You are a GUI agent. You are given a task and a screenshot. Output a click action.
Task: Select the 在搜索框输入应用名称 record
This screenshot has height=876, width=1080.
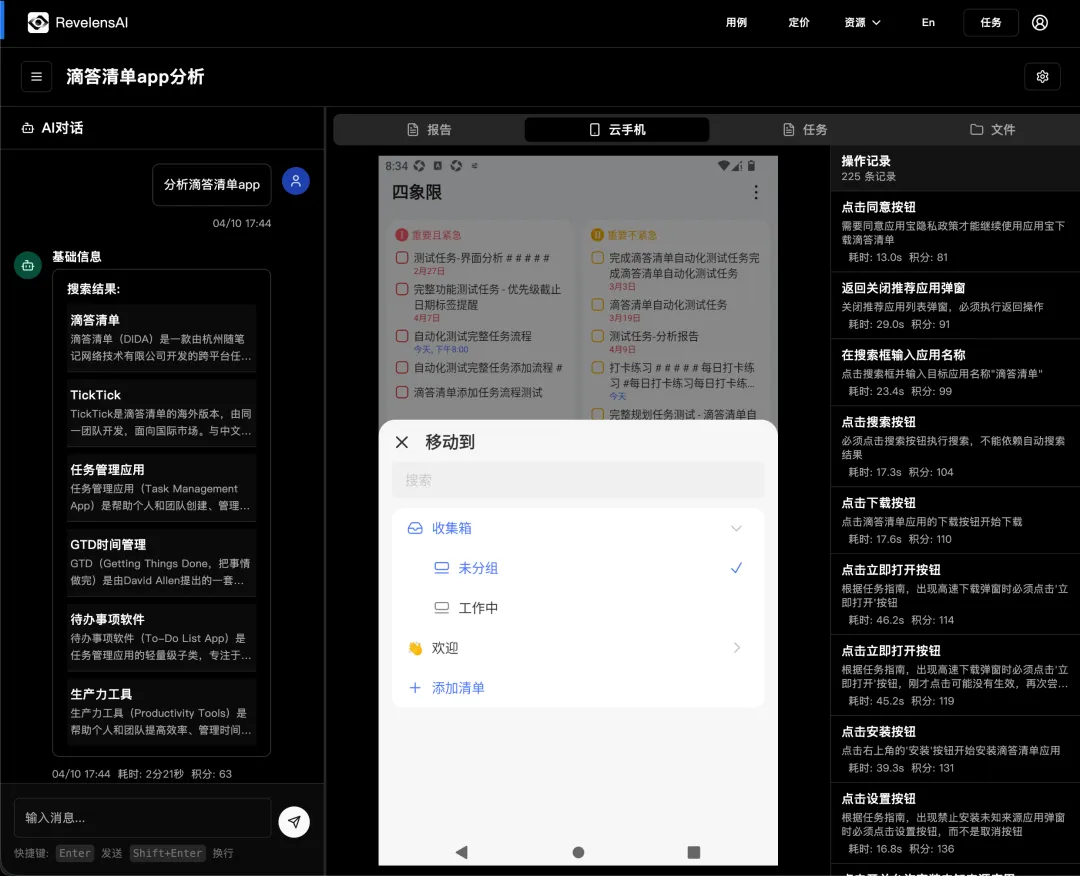coord(955,373)
